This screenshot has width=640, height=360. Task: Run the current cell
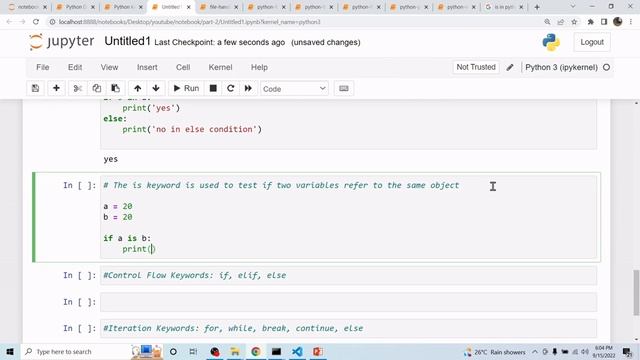coord(186,89)
